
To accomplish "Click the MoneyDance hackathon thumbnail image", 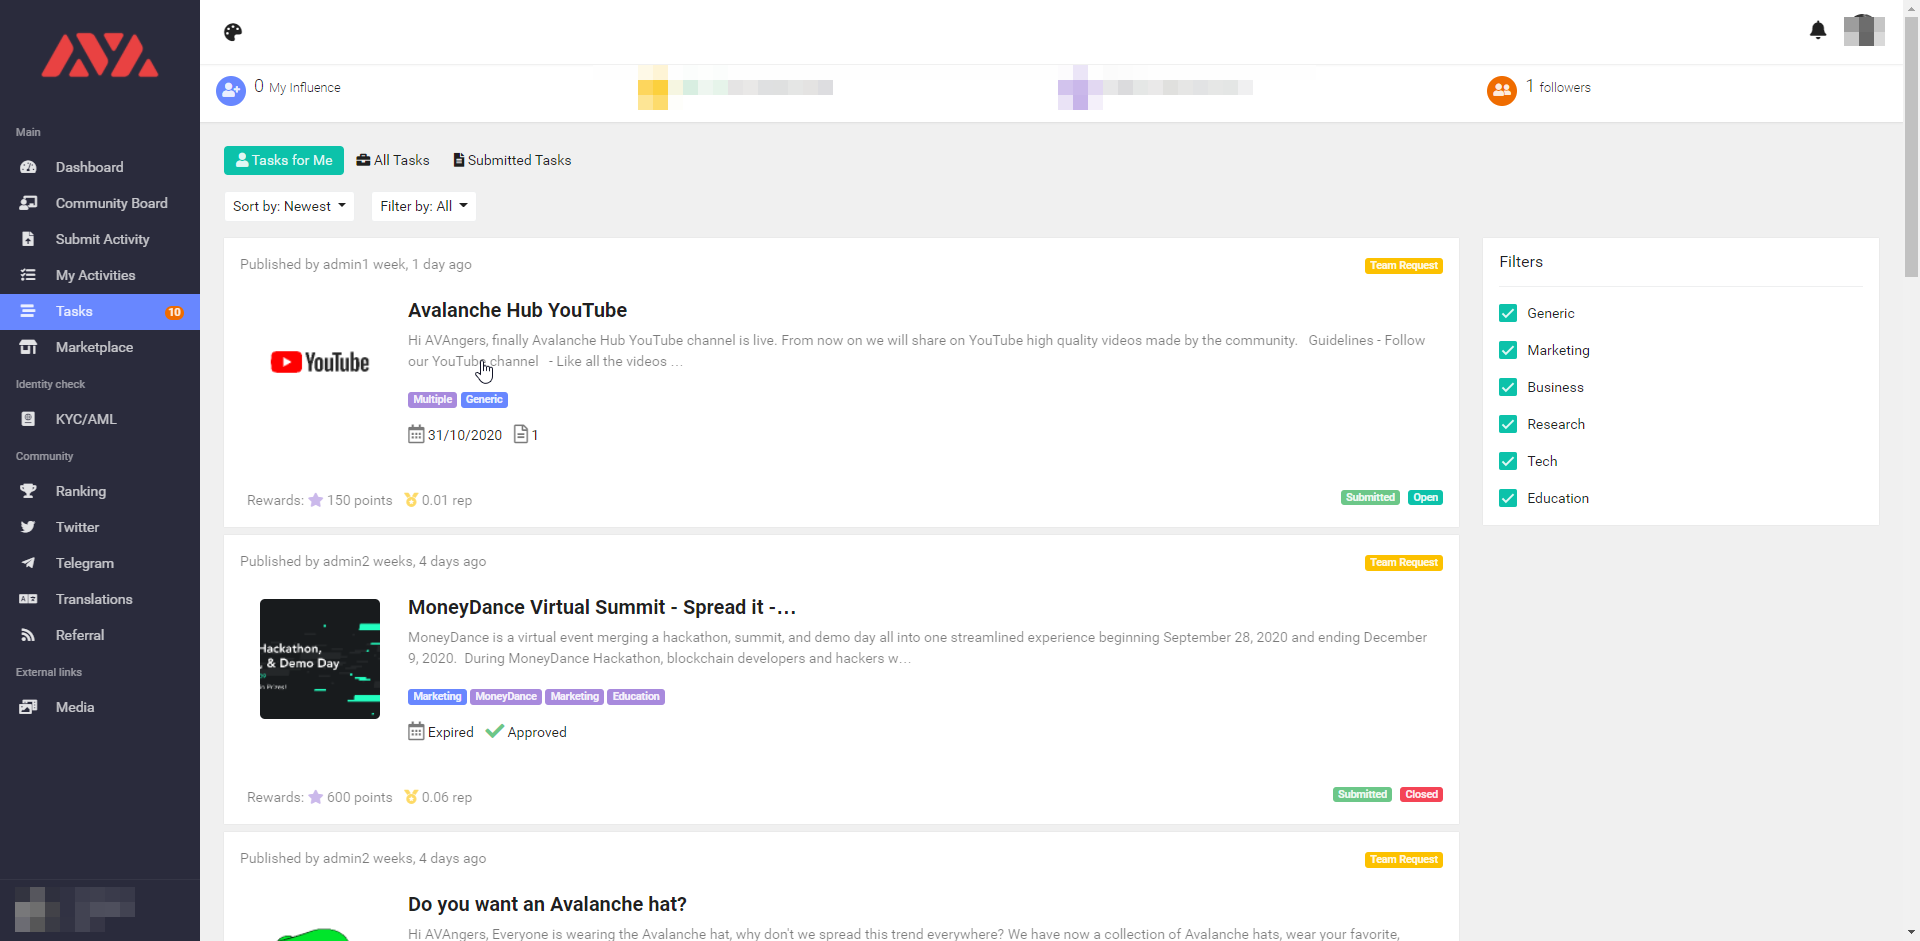I will pyautogui.click(x=320, y=659).
